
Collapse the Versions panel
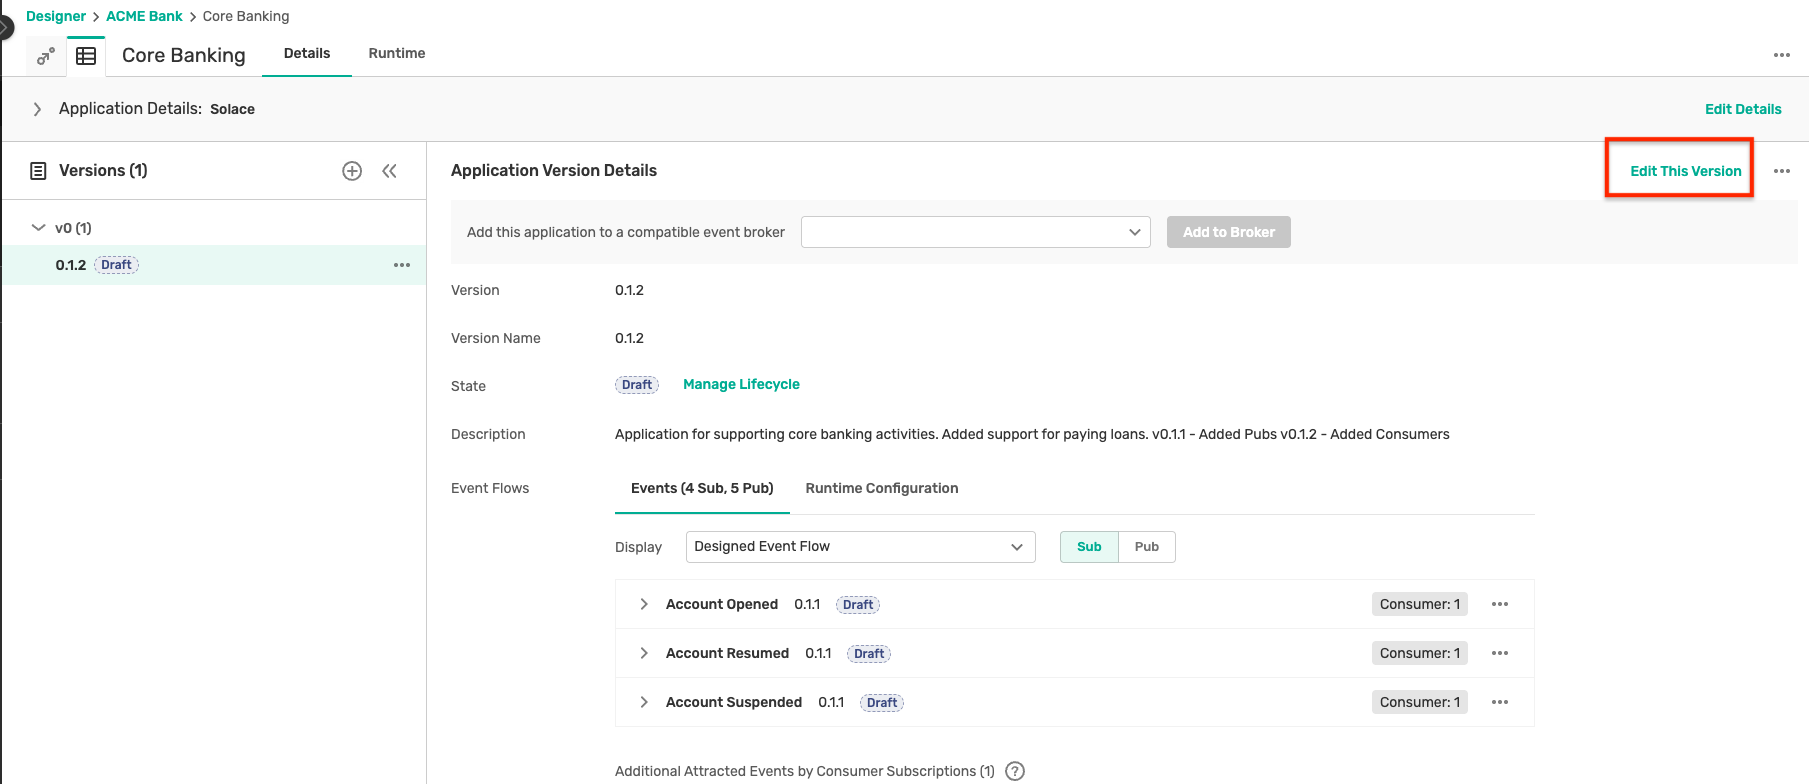coord(389,171)
